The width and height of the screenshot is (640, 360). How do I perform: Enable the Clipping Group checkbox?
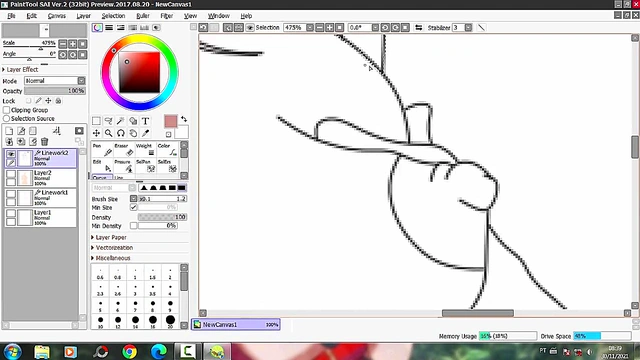point(7,110)
